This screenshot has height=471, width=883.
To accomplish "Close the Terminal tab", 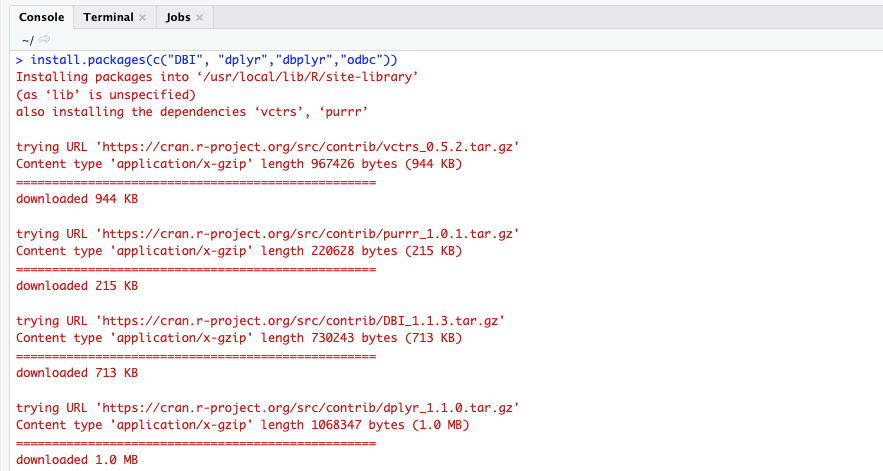I will (142, 18).
